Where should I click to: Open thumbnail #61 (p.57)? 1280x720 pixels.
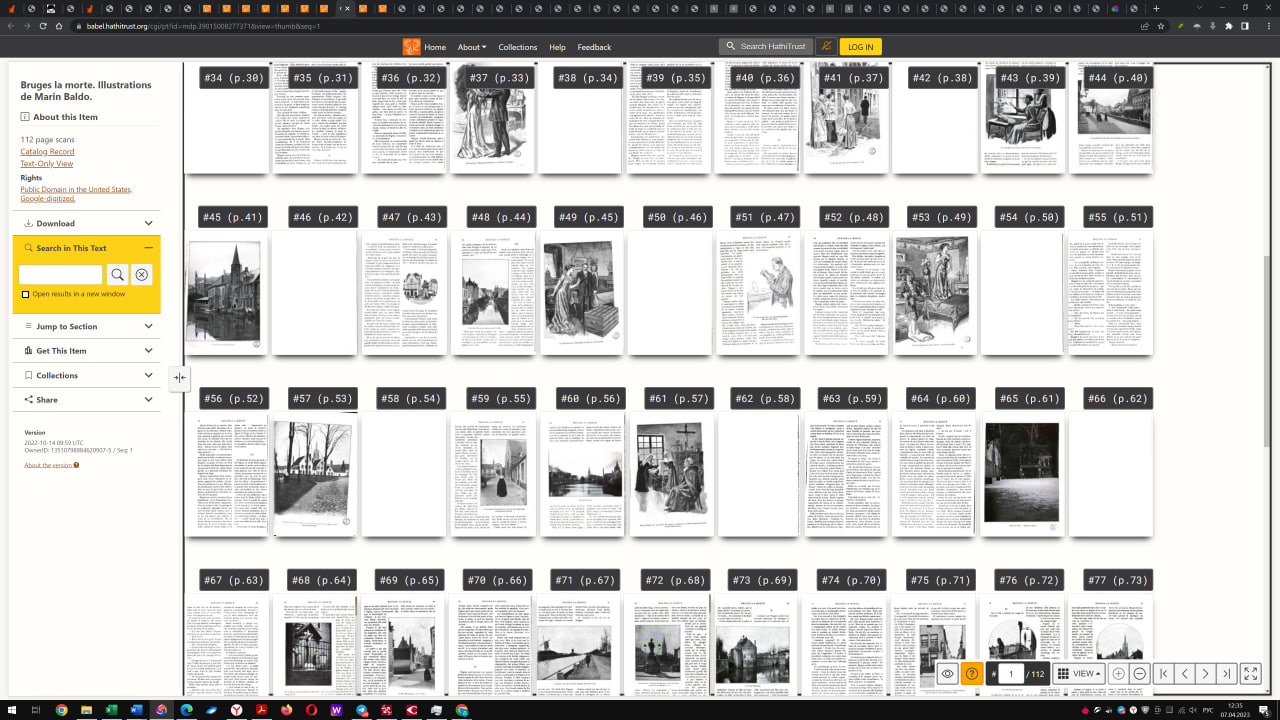[x=669, y=475]
